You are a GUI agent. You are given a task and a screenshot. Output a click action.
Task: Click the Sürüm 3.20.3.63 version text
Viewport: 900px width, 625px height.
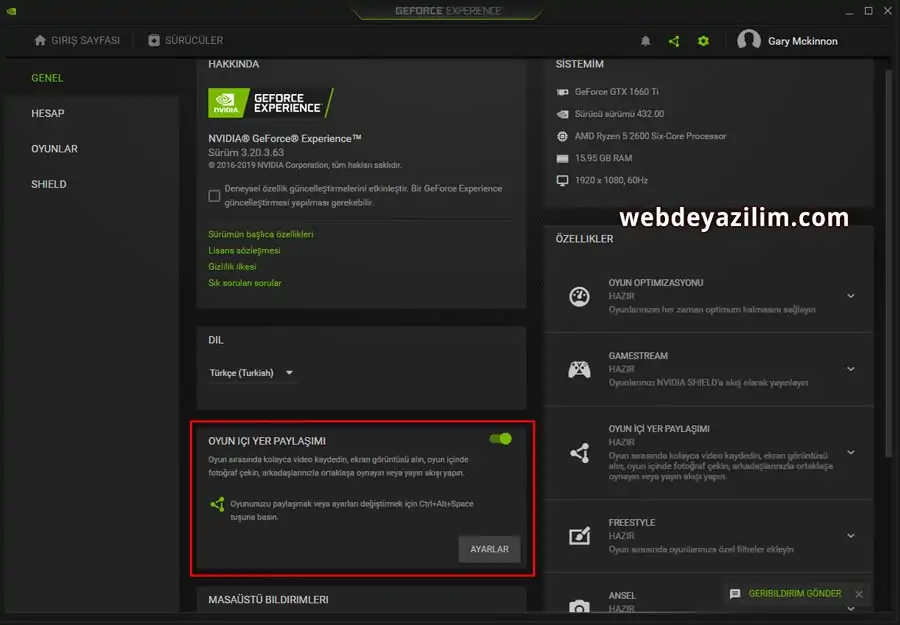coord(246,153)
